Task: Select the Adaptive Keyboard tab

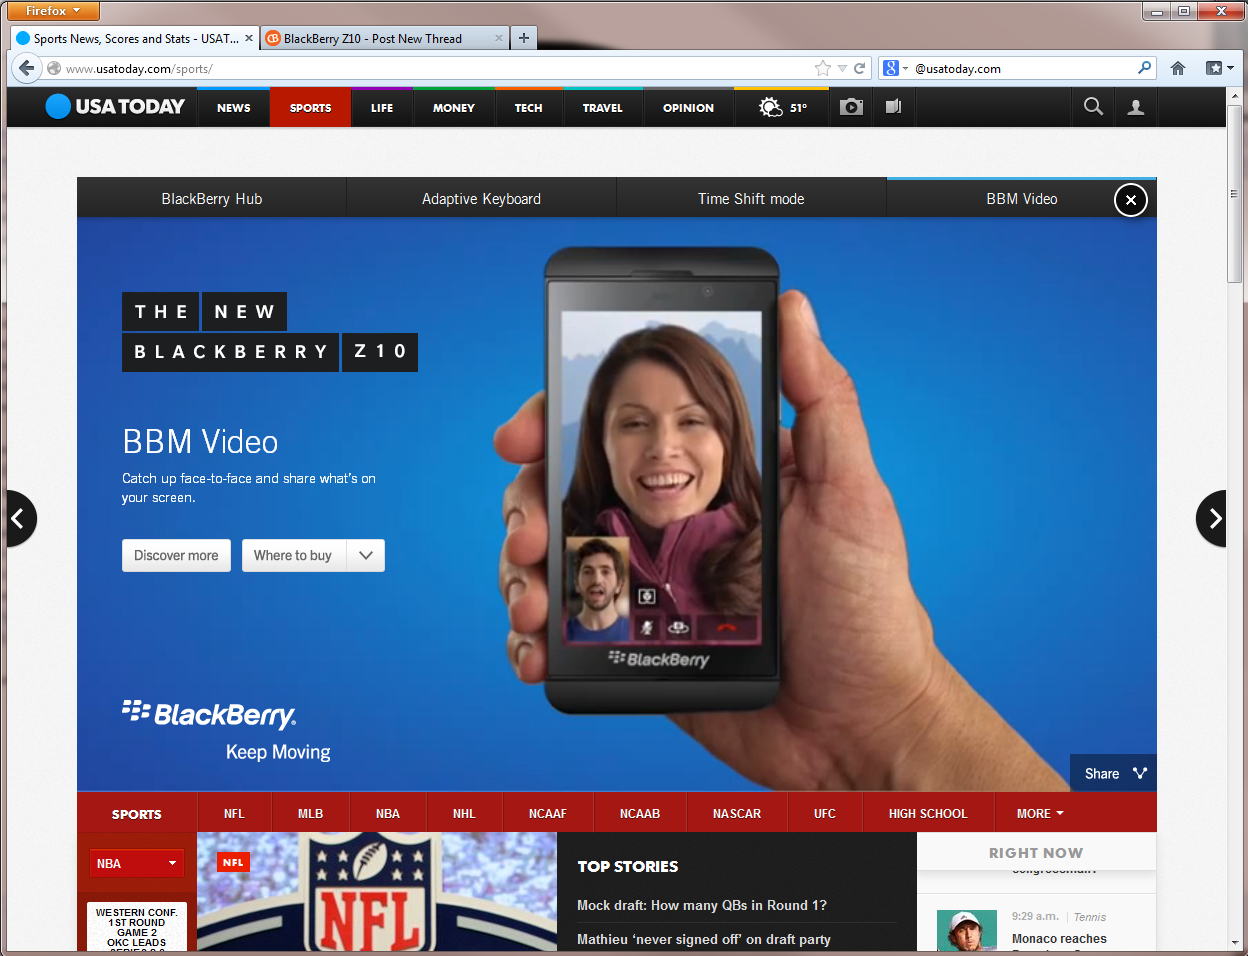Action: pos(481,199)
